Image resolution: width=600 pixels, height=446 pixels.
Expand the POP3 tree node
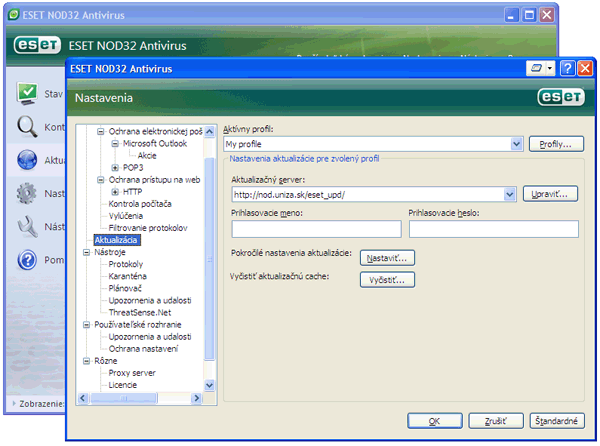[115, 168]
